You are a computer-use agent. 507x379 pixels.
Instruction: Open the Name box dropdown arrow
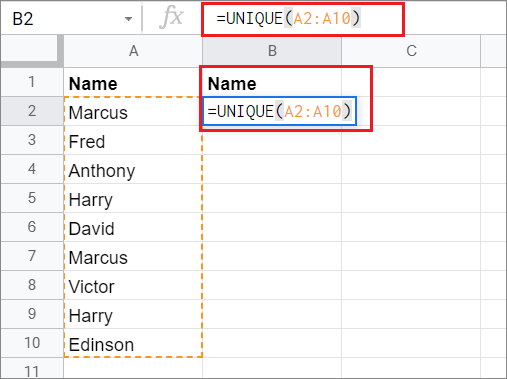[x=128, y=19]
